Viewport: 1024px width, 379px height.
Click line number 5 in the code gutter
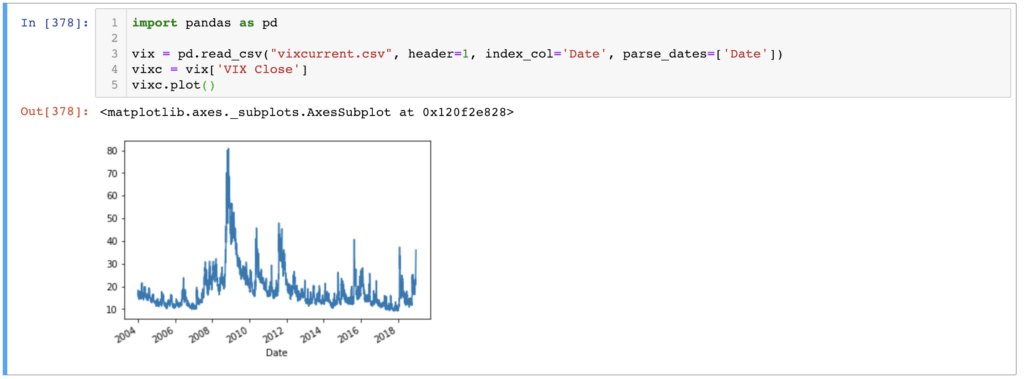[x=114, y=86]
